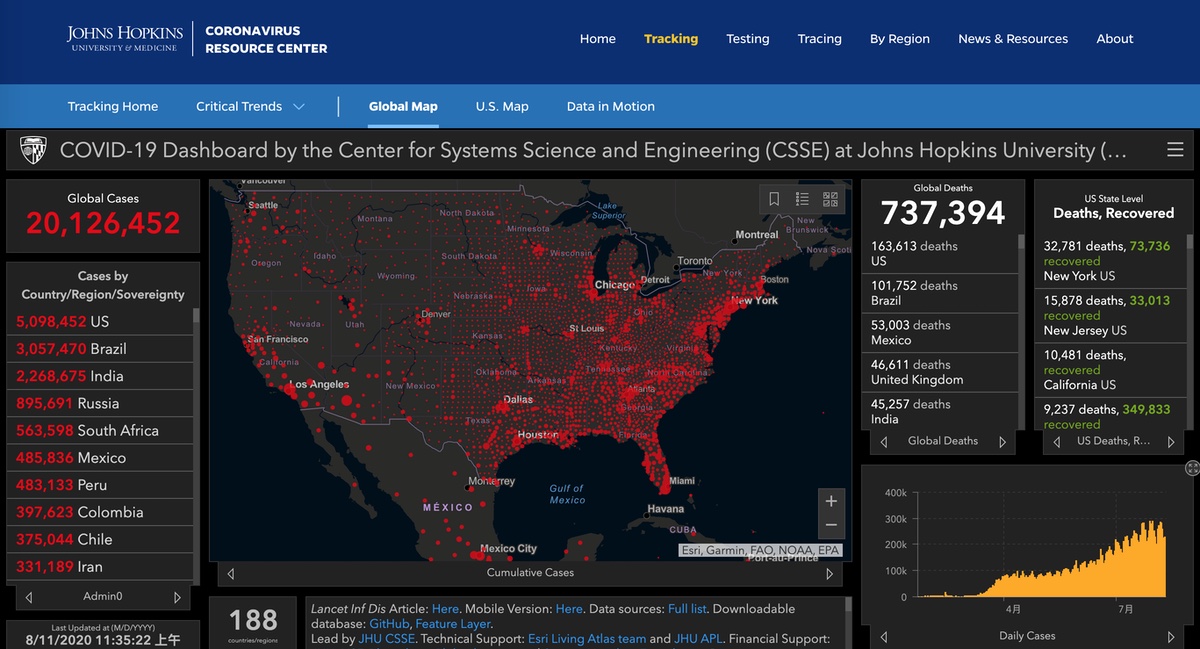Open the Lancet article Here link
Image resolution: width=1200 pixels, height=649 pixels.
(446, 608)
